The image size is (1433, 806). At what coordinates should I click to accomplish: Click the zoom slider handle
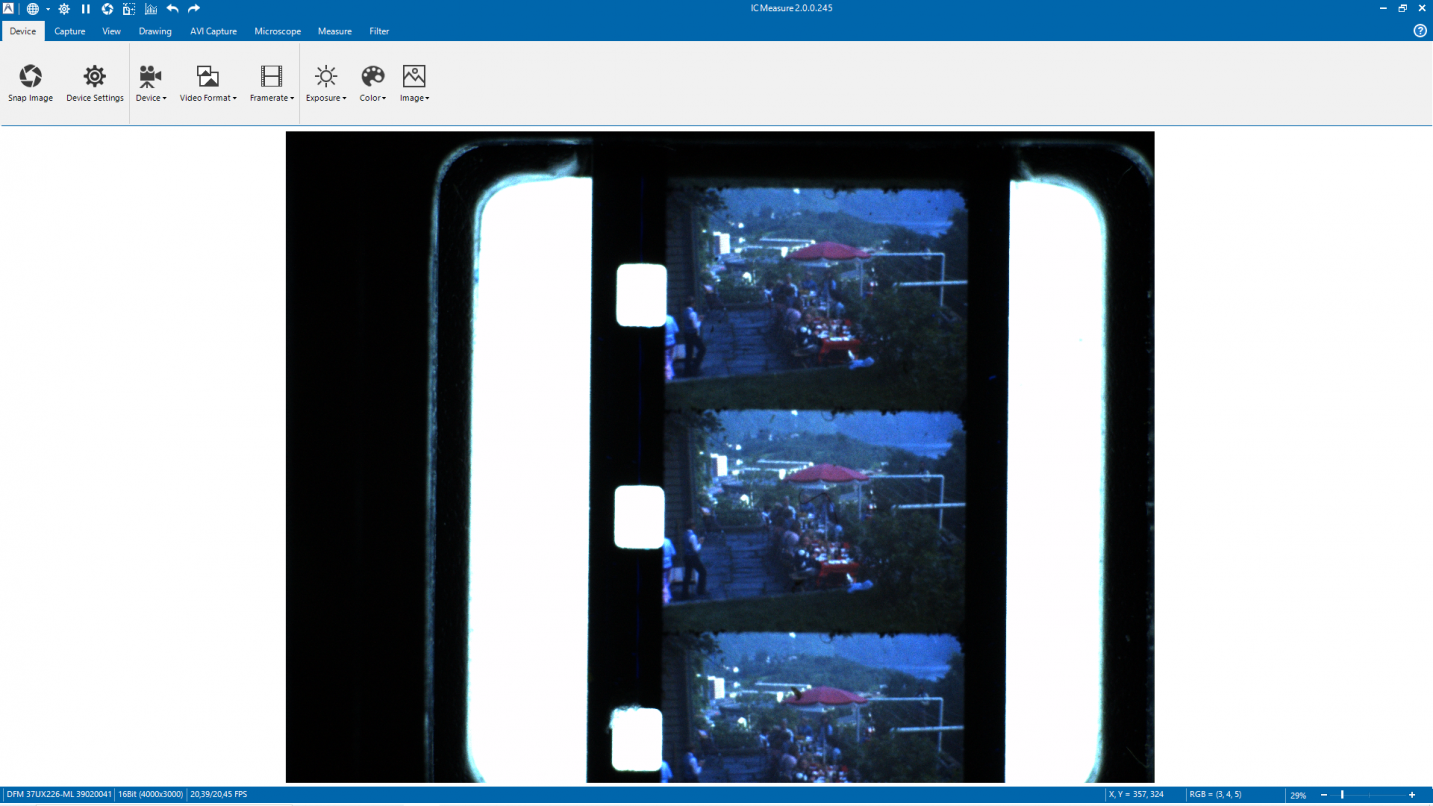click(x=1342, y=795)
